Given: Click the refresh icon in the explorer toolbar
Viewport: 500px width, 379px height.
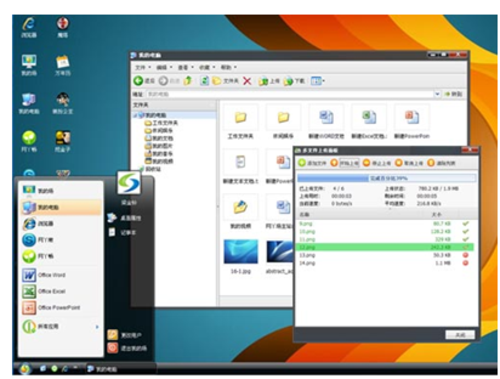Looking at the screenshot, I should (204, 81).
